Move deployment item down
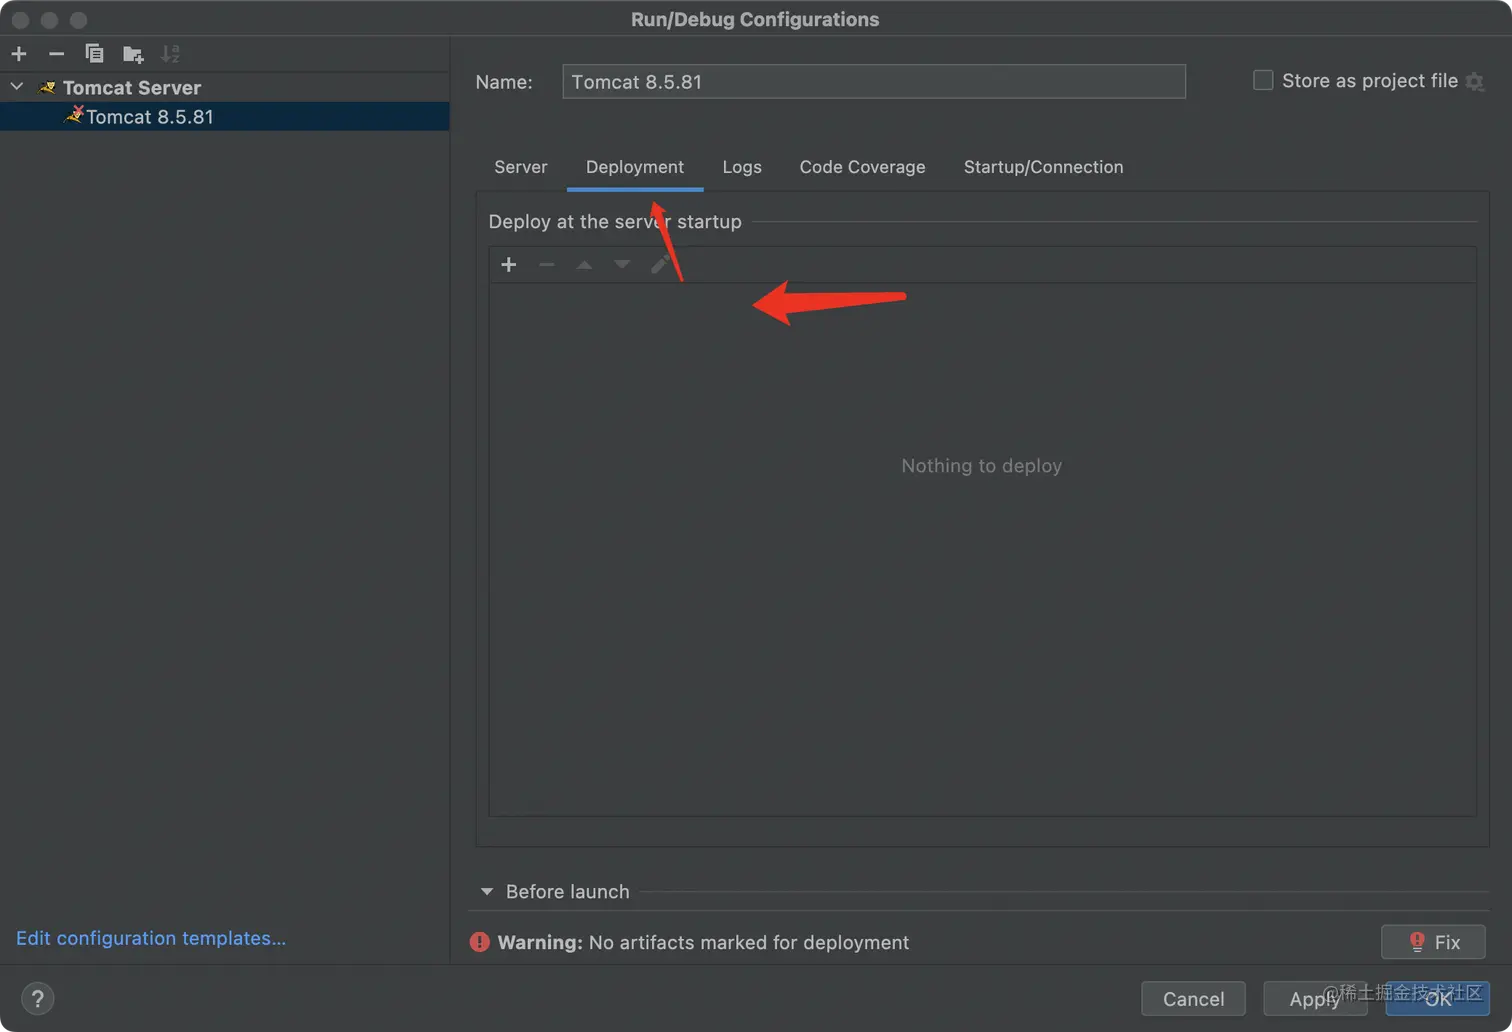 [622, 265]
